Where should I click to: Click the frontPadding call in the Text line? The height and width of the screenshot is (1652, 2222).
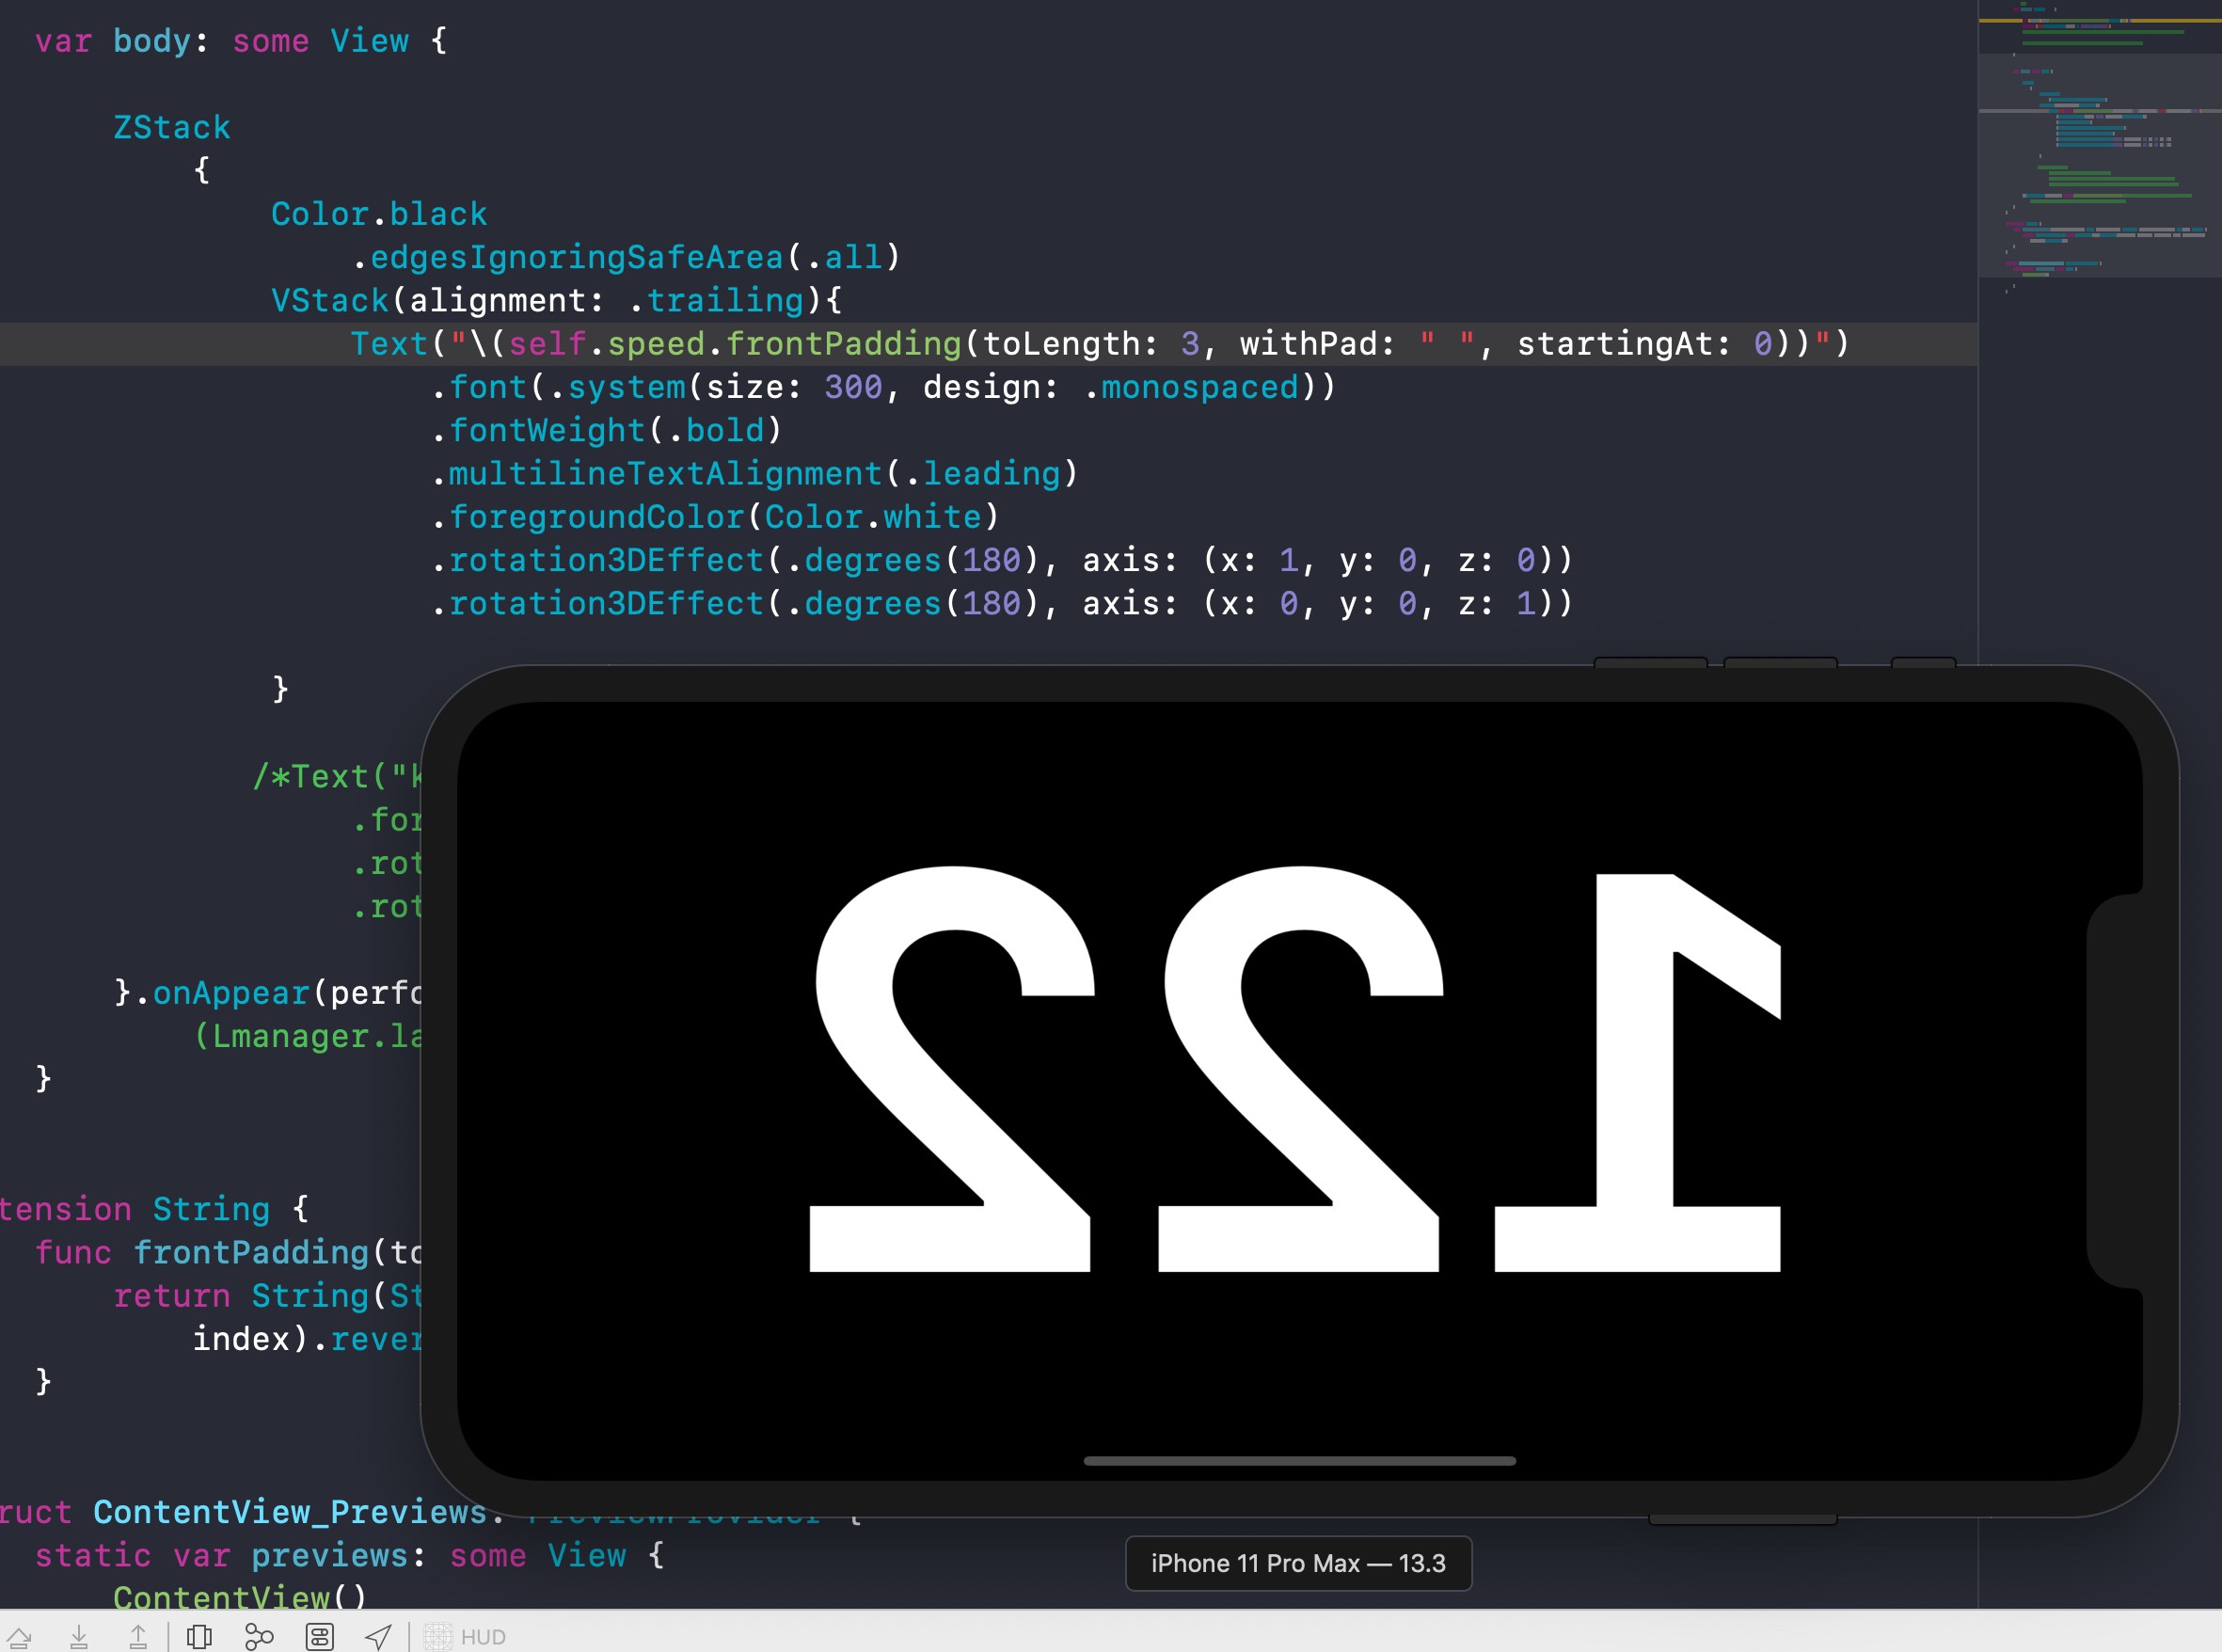click(843, 344)
